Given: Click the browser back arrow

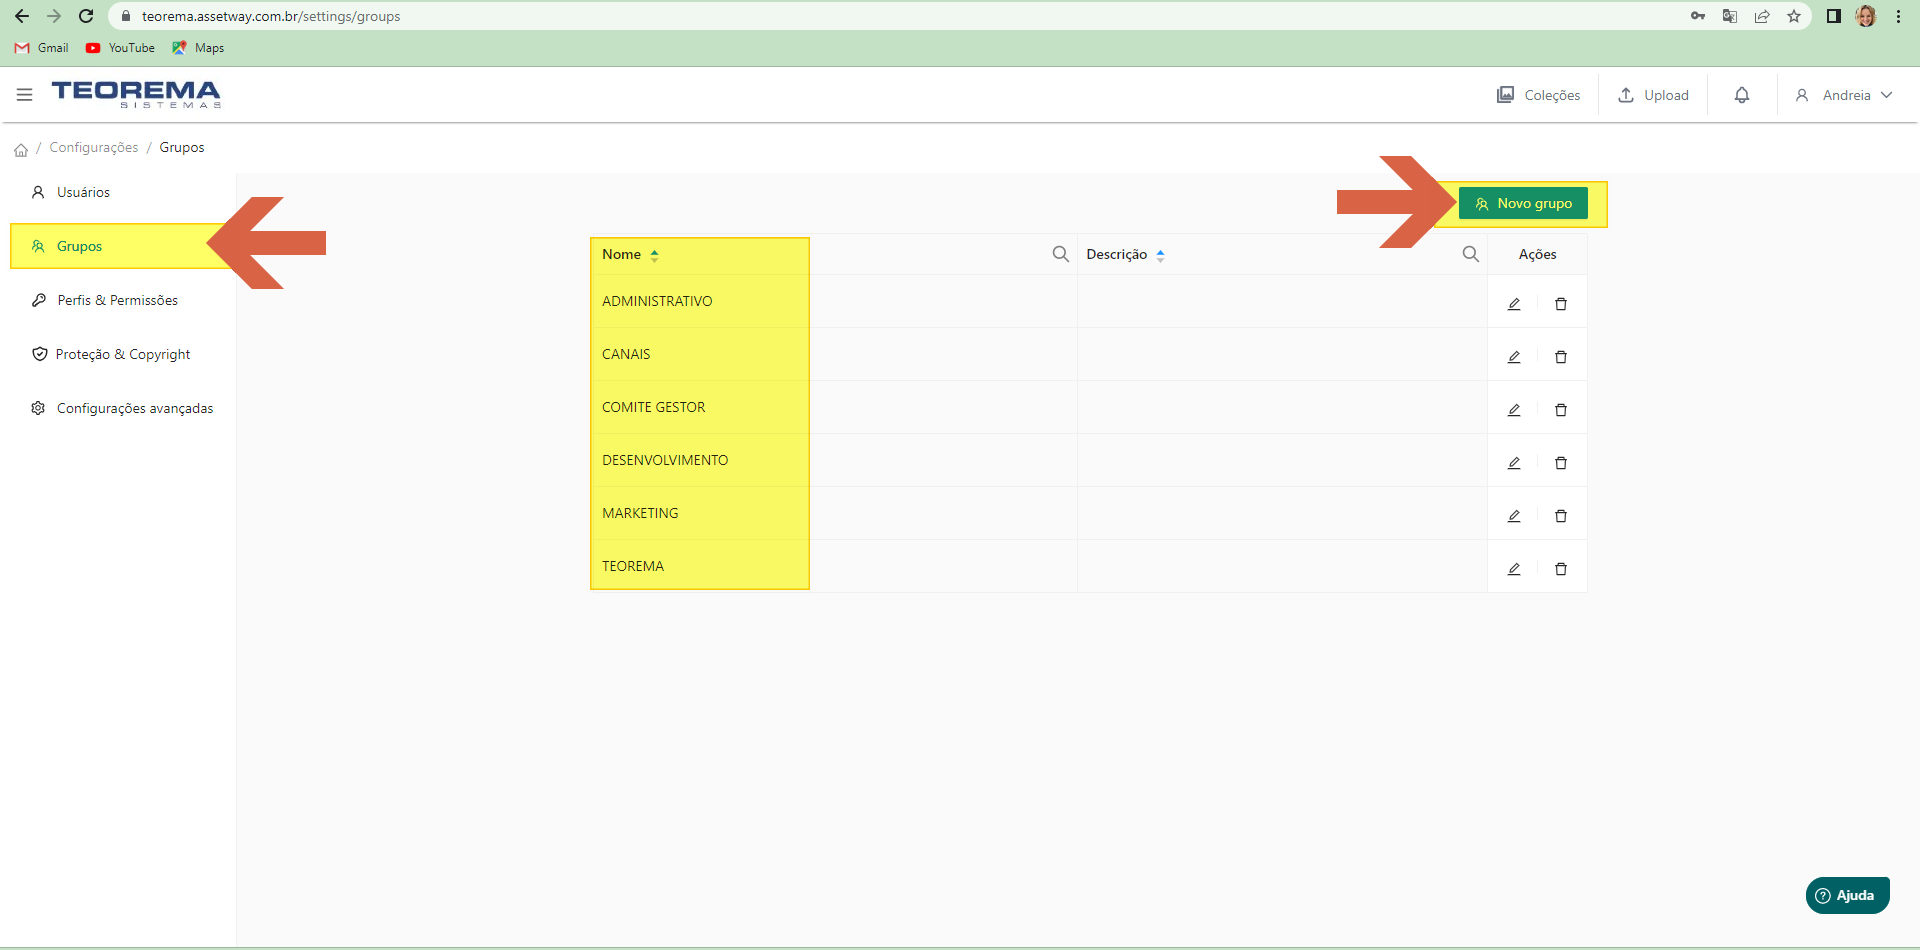Looking at the screenshot, I should [x=22, y=16].
